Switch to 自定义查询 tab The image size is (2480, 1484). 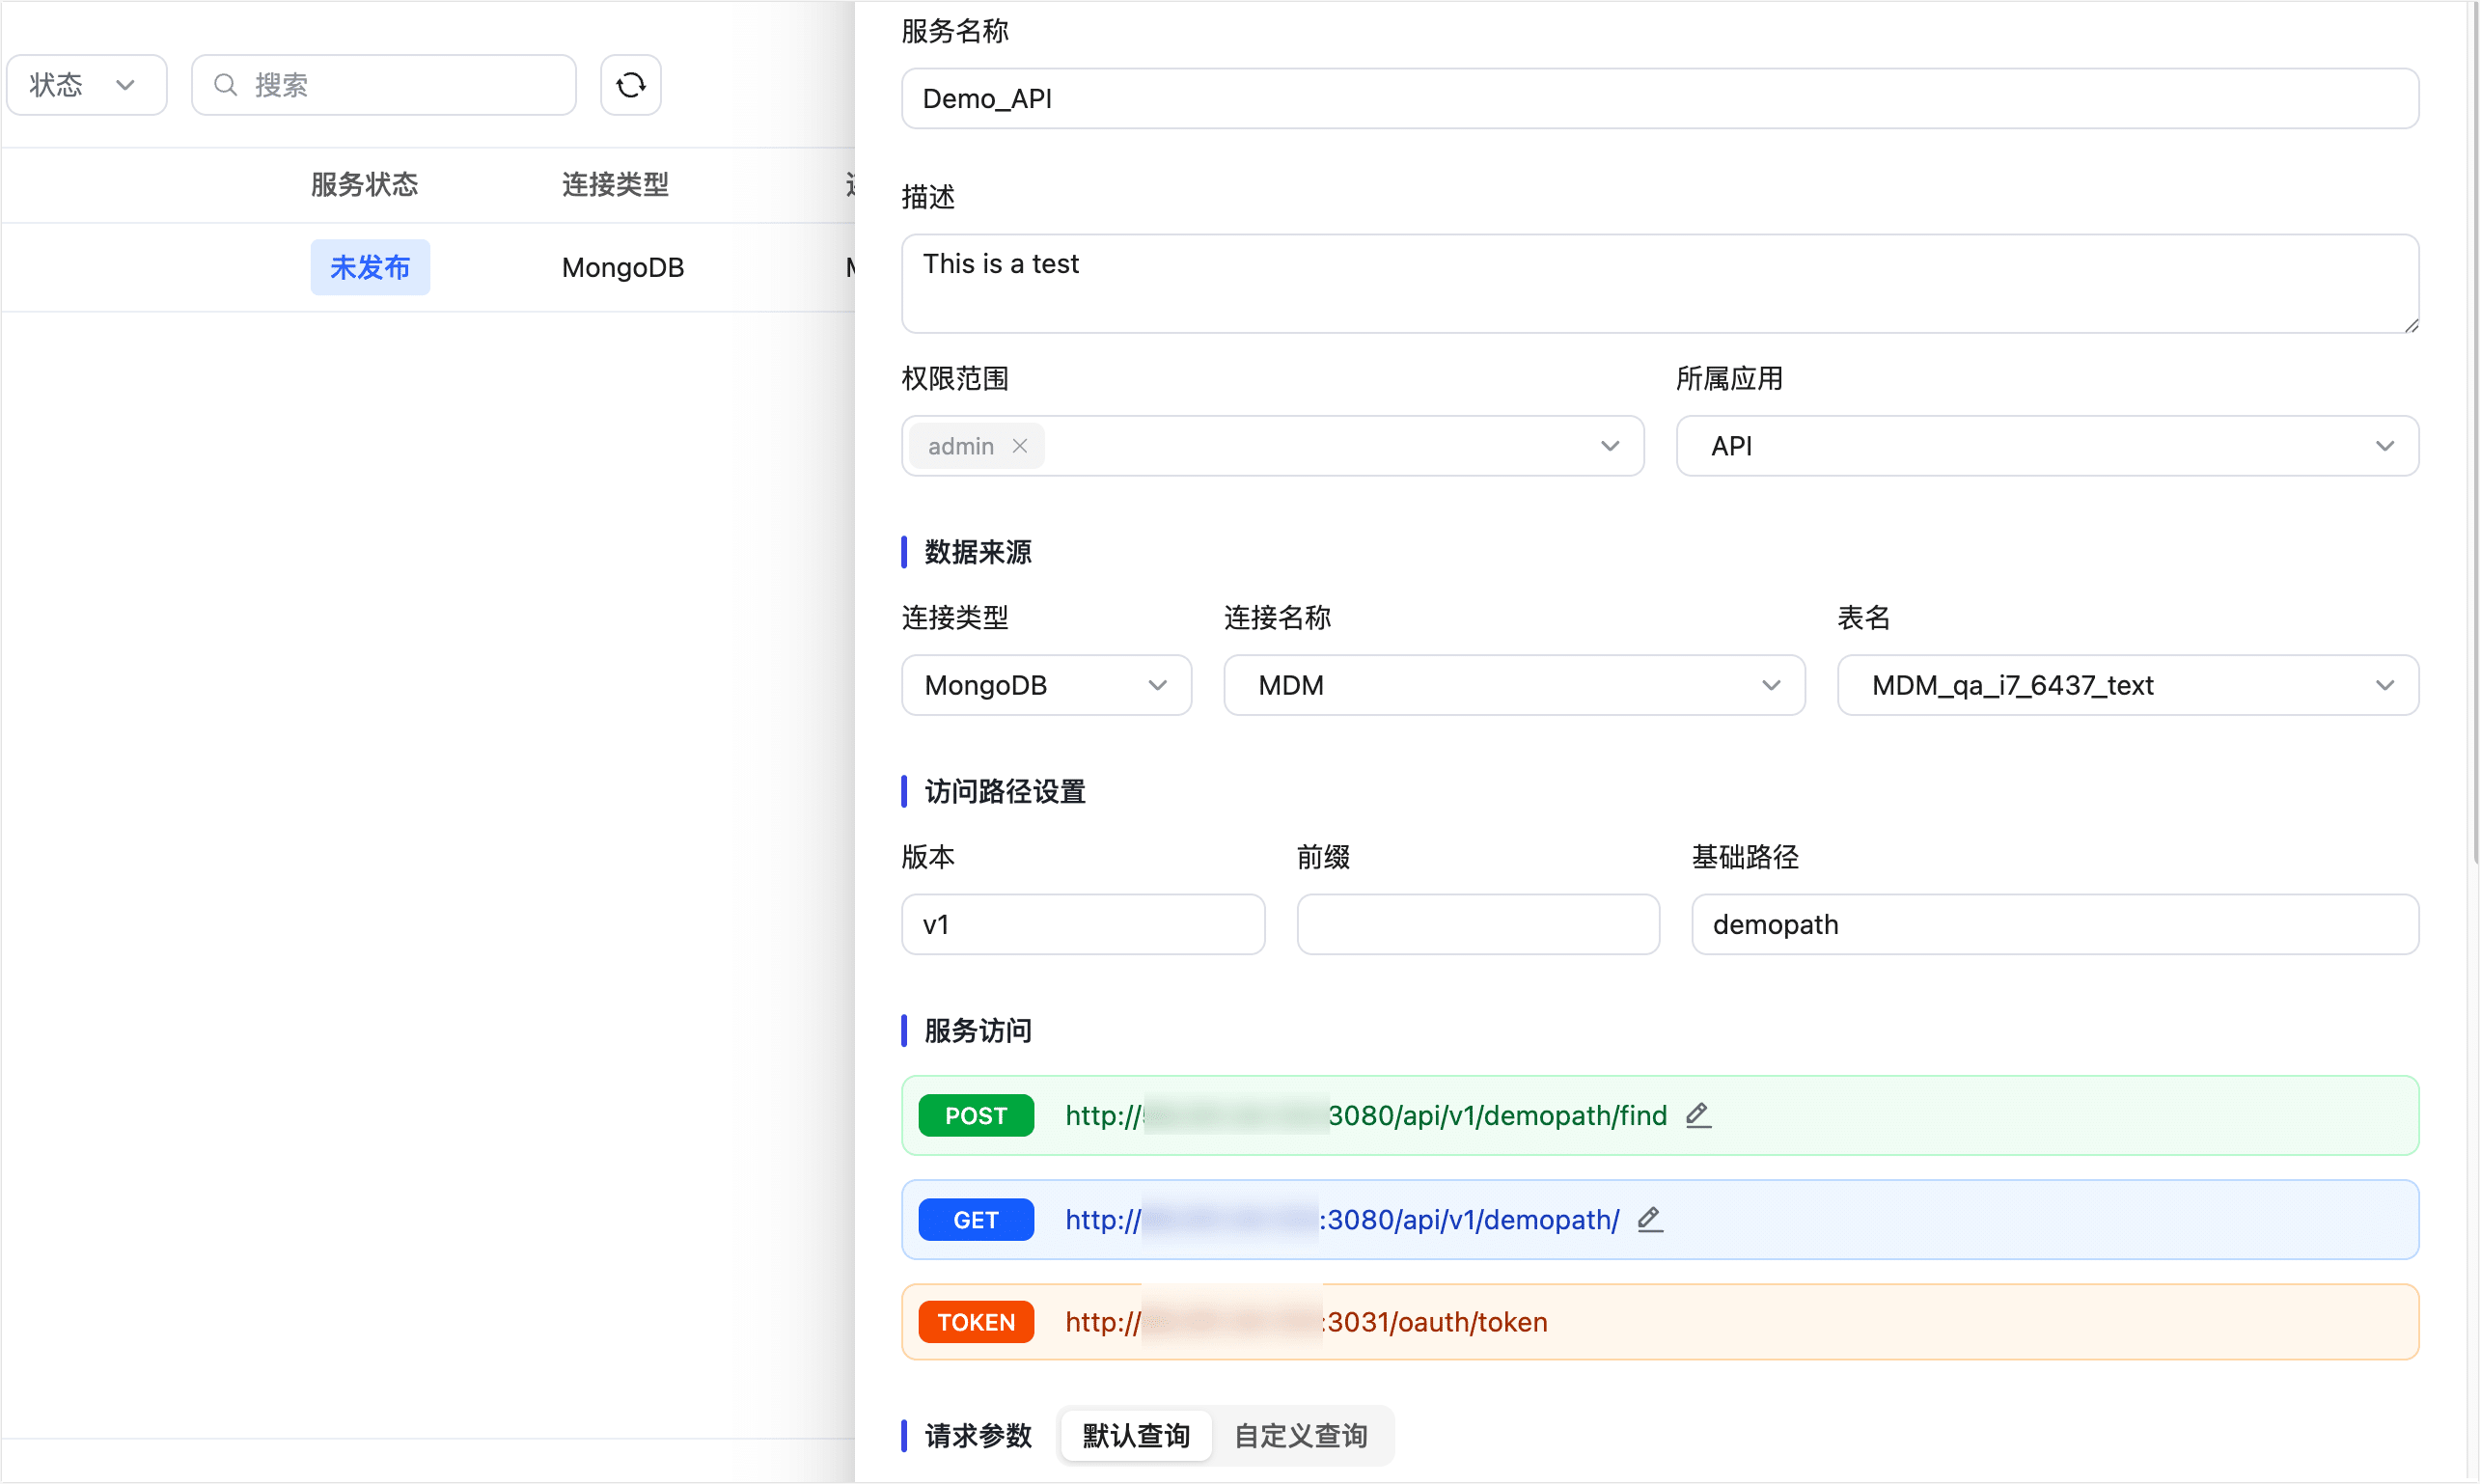(x=1300, y=1435)
